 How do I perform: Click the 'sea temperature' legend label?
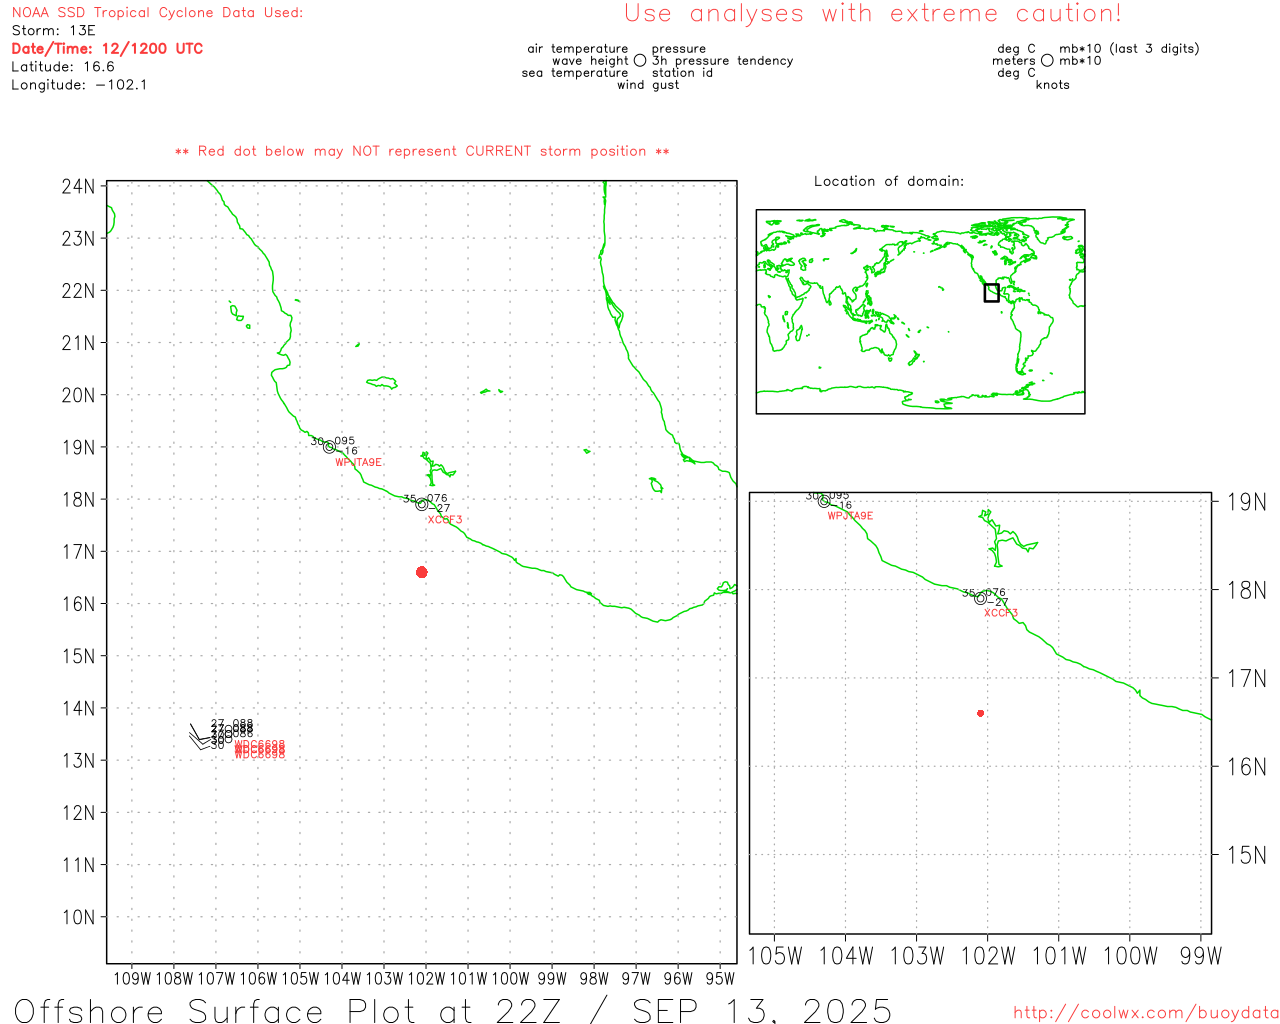(575, 73)
